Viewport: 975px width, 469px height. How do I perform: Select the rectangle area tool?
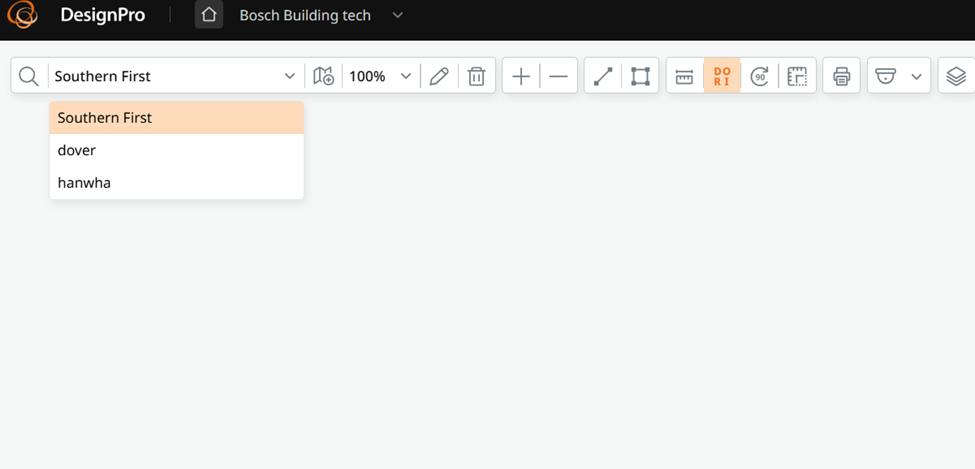click(x=640, y=77)
